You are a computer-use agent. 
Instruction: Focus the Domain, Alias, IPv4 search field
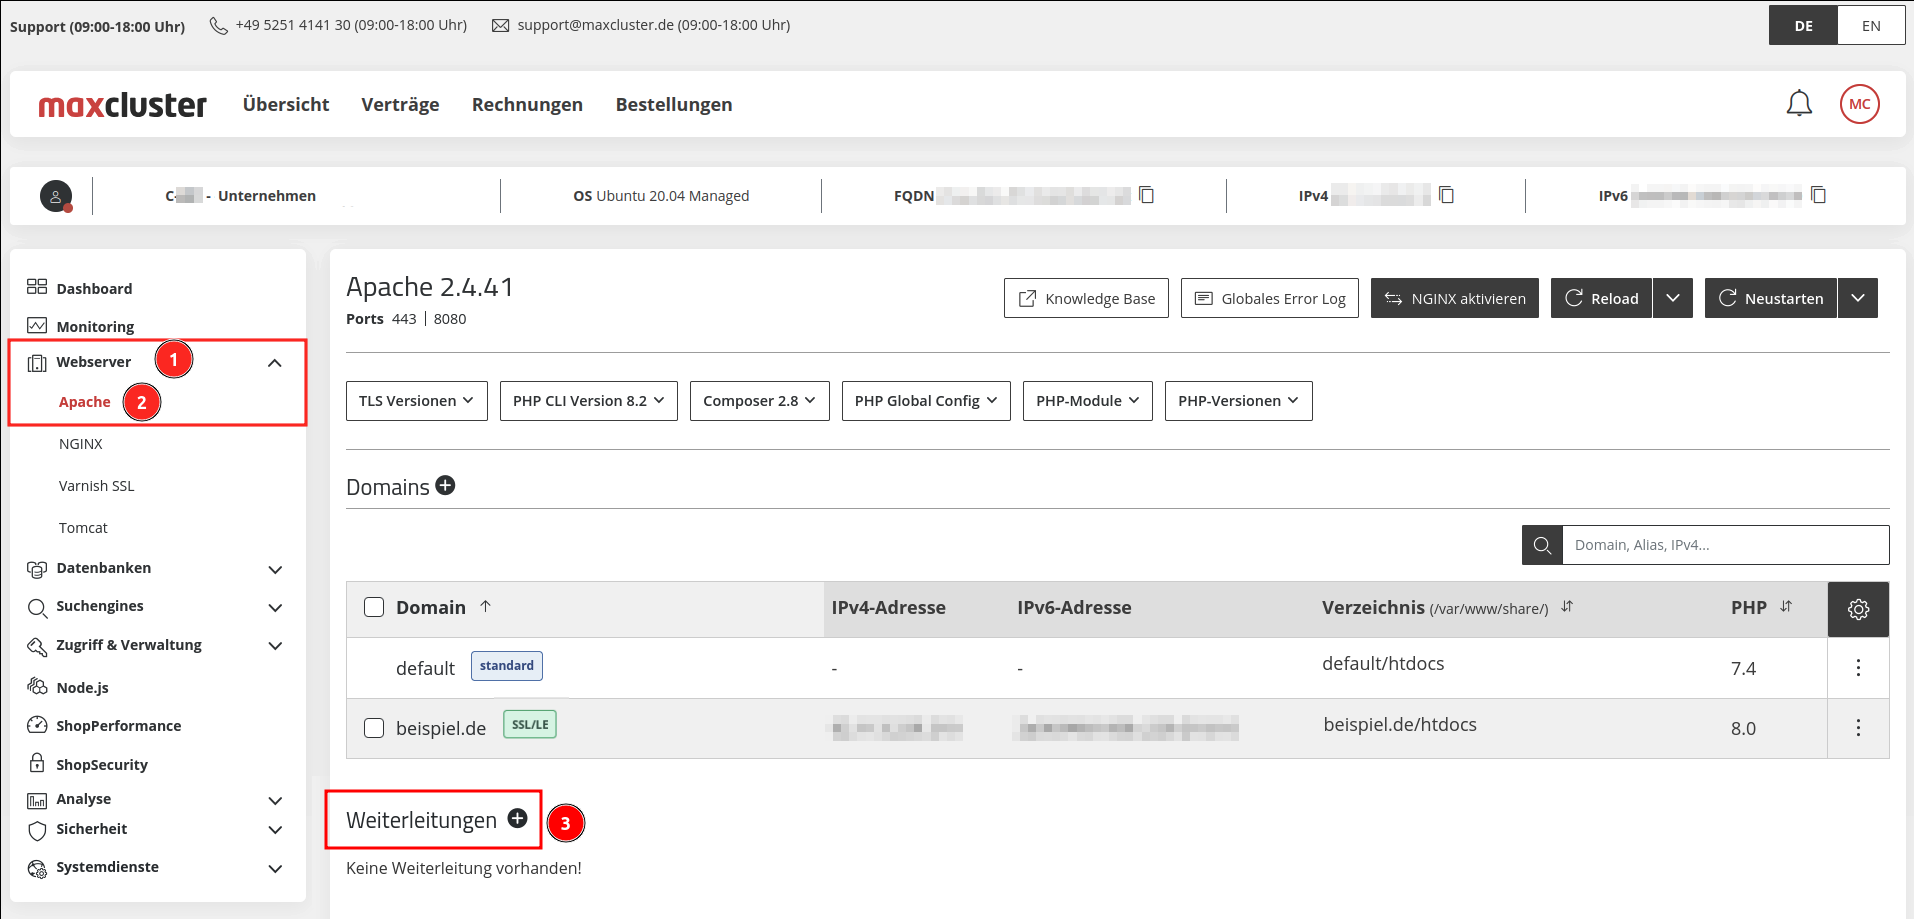click(1726, 545)
